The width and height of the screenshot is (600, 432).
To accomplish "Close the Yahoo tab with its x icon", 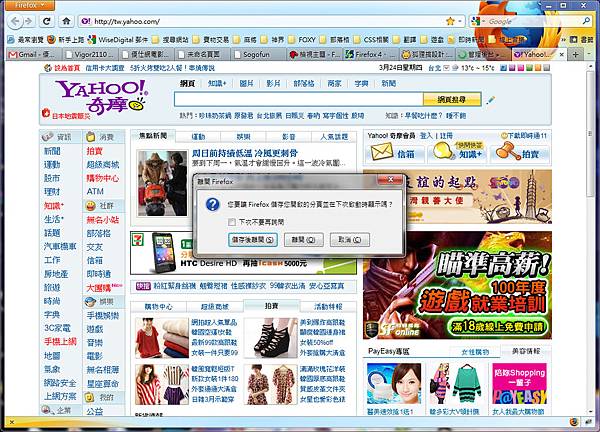I will pyautogui.click(x=561, y=55).
